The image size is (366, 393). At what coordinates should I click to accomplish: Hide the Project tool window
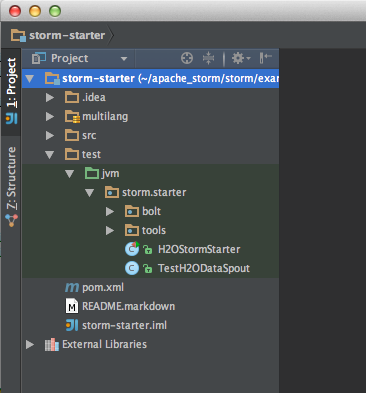coord(265,58)
